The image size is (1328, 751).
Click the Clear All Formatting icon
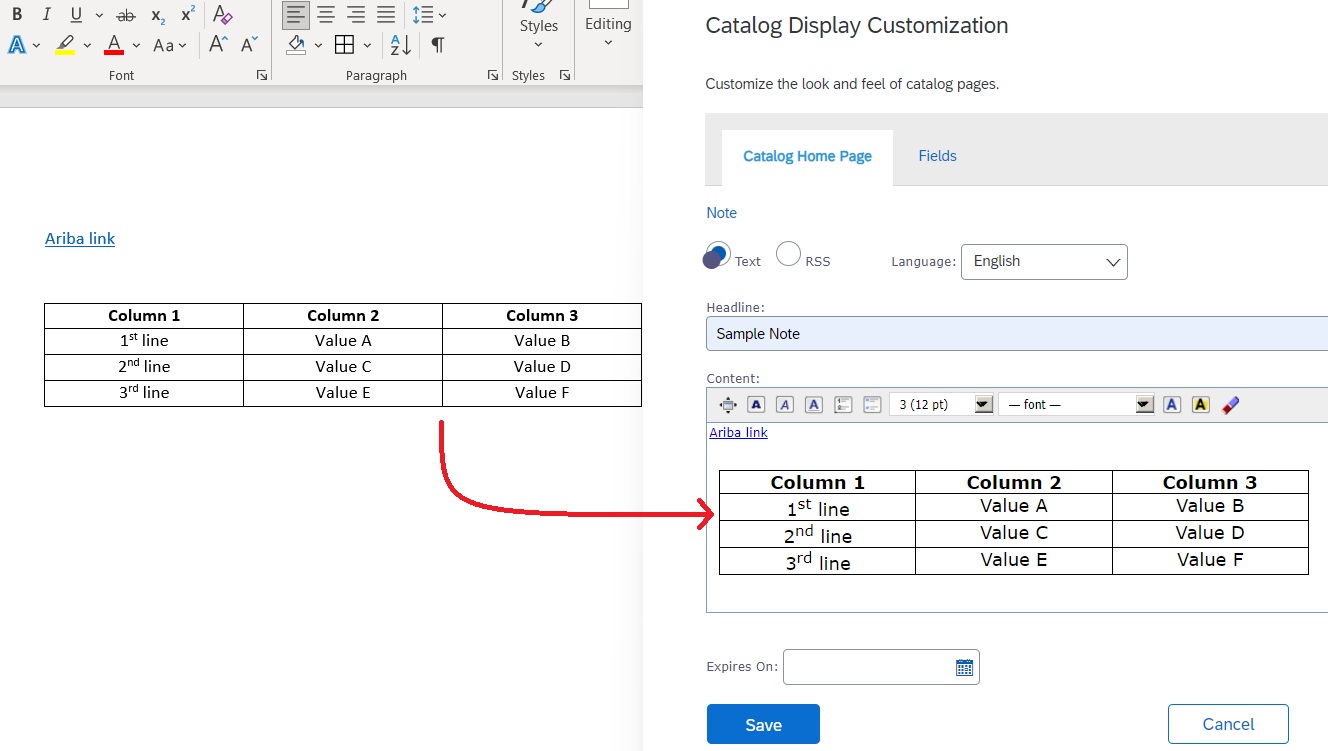click(x=224, y=15)
